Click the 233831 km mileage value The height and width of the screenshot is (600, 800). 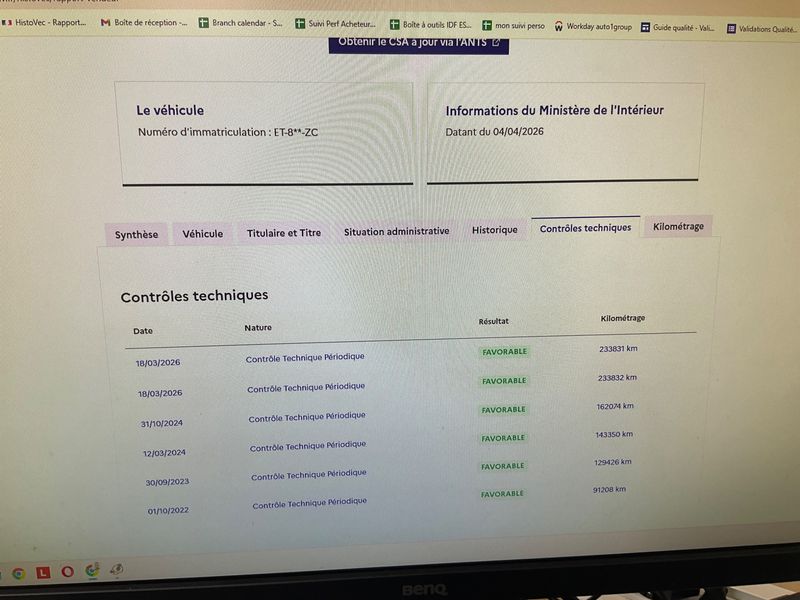618,348
